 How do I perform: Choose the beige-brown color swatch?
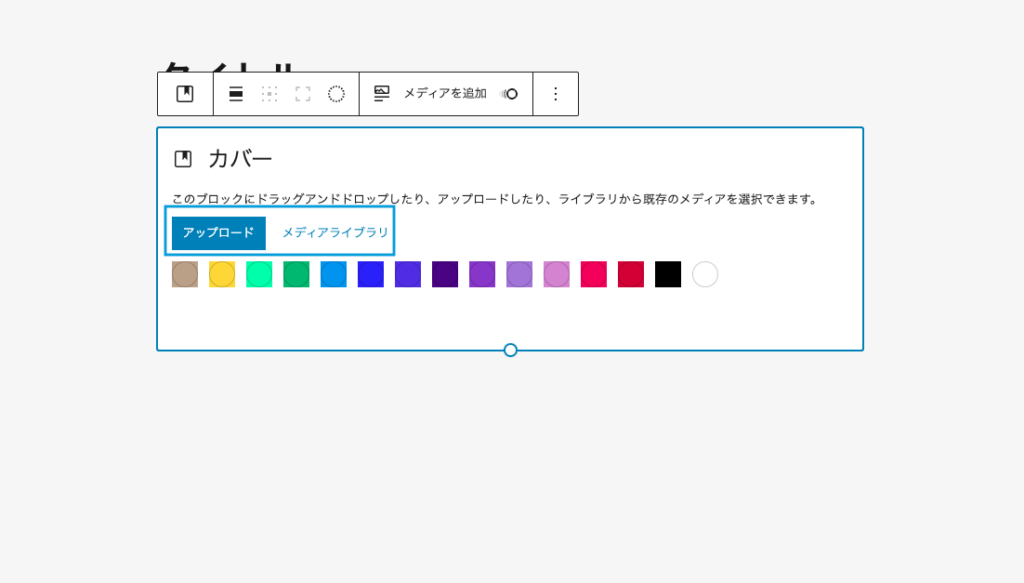pos(185,274)
